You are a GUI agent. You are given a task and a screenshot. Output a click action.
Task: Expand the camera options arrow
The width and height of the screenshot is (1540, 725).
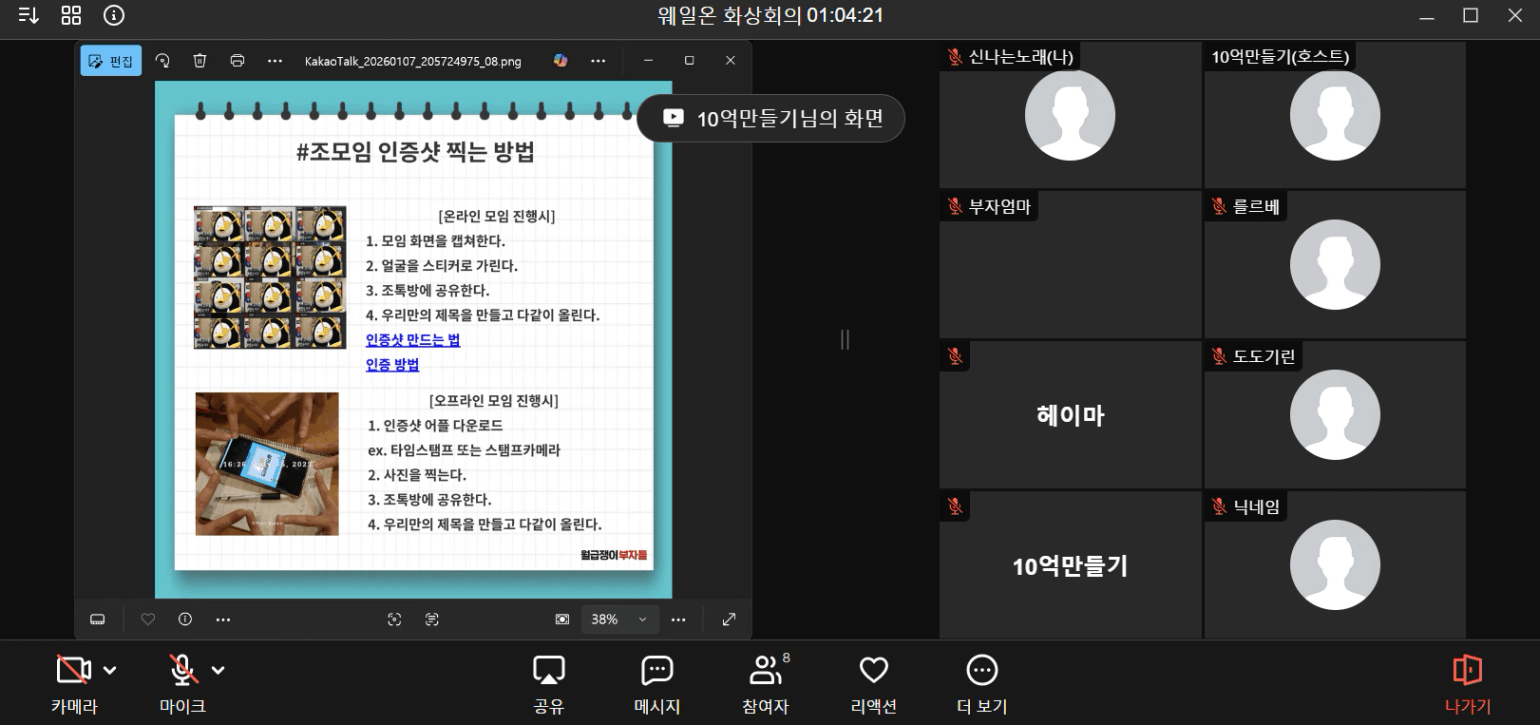110,670
